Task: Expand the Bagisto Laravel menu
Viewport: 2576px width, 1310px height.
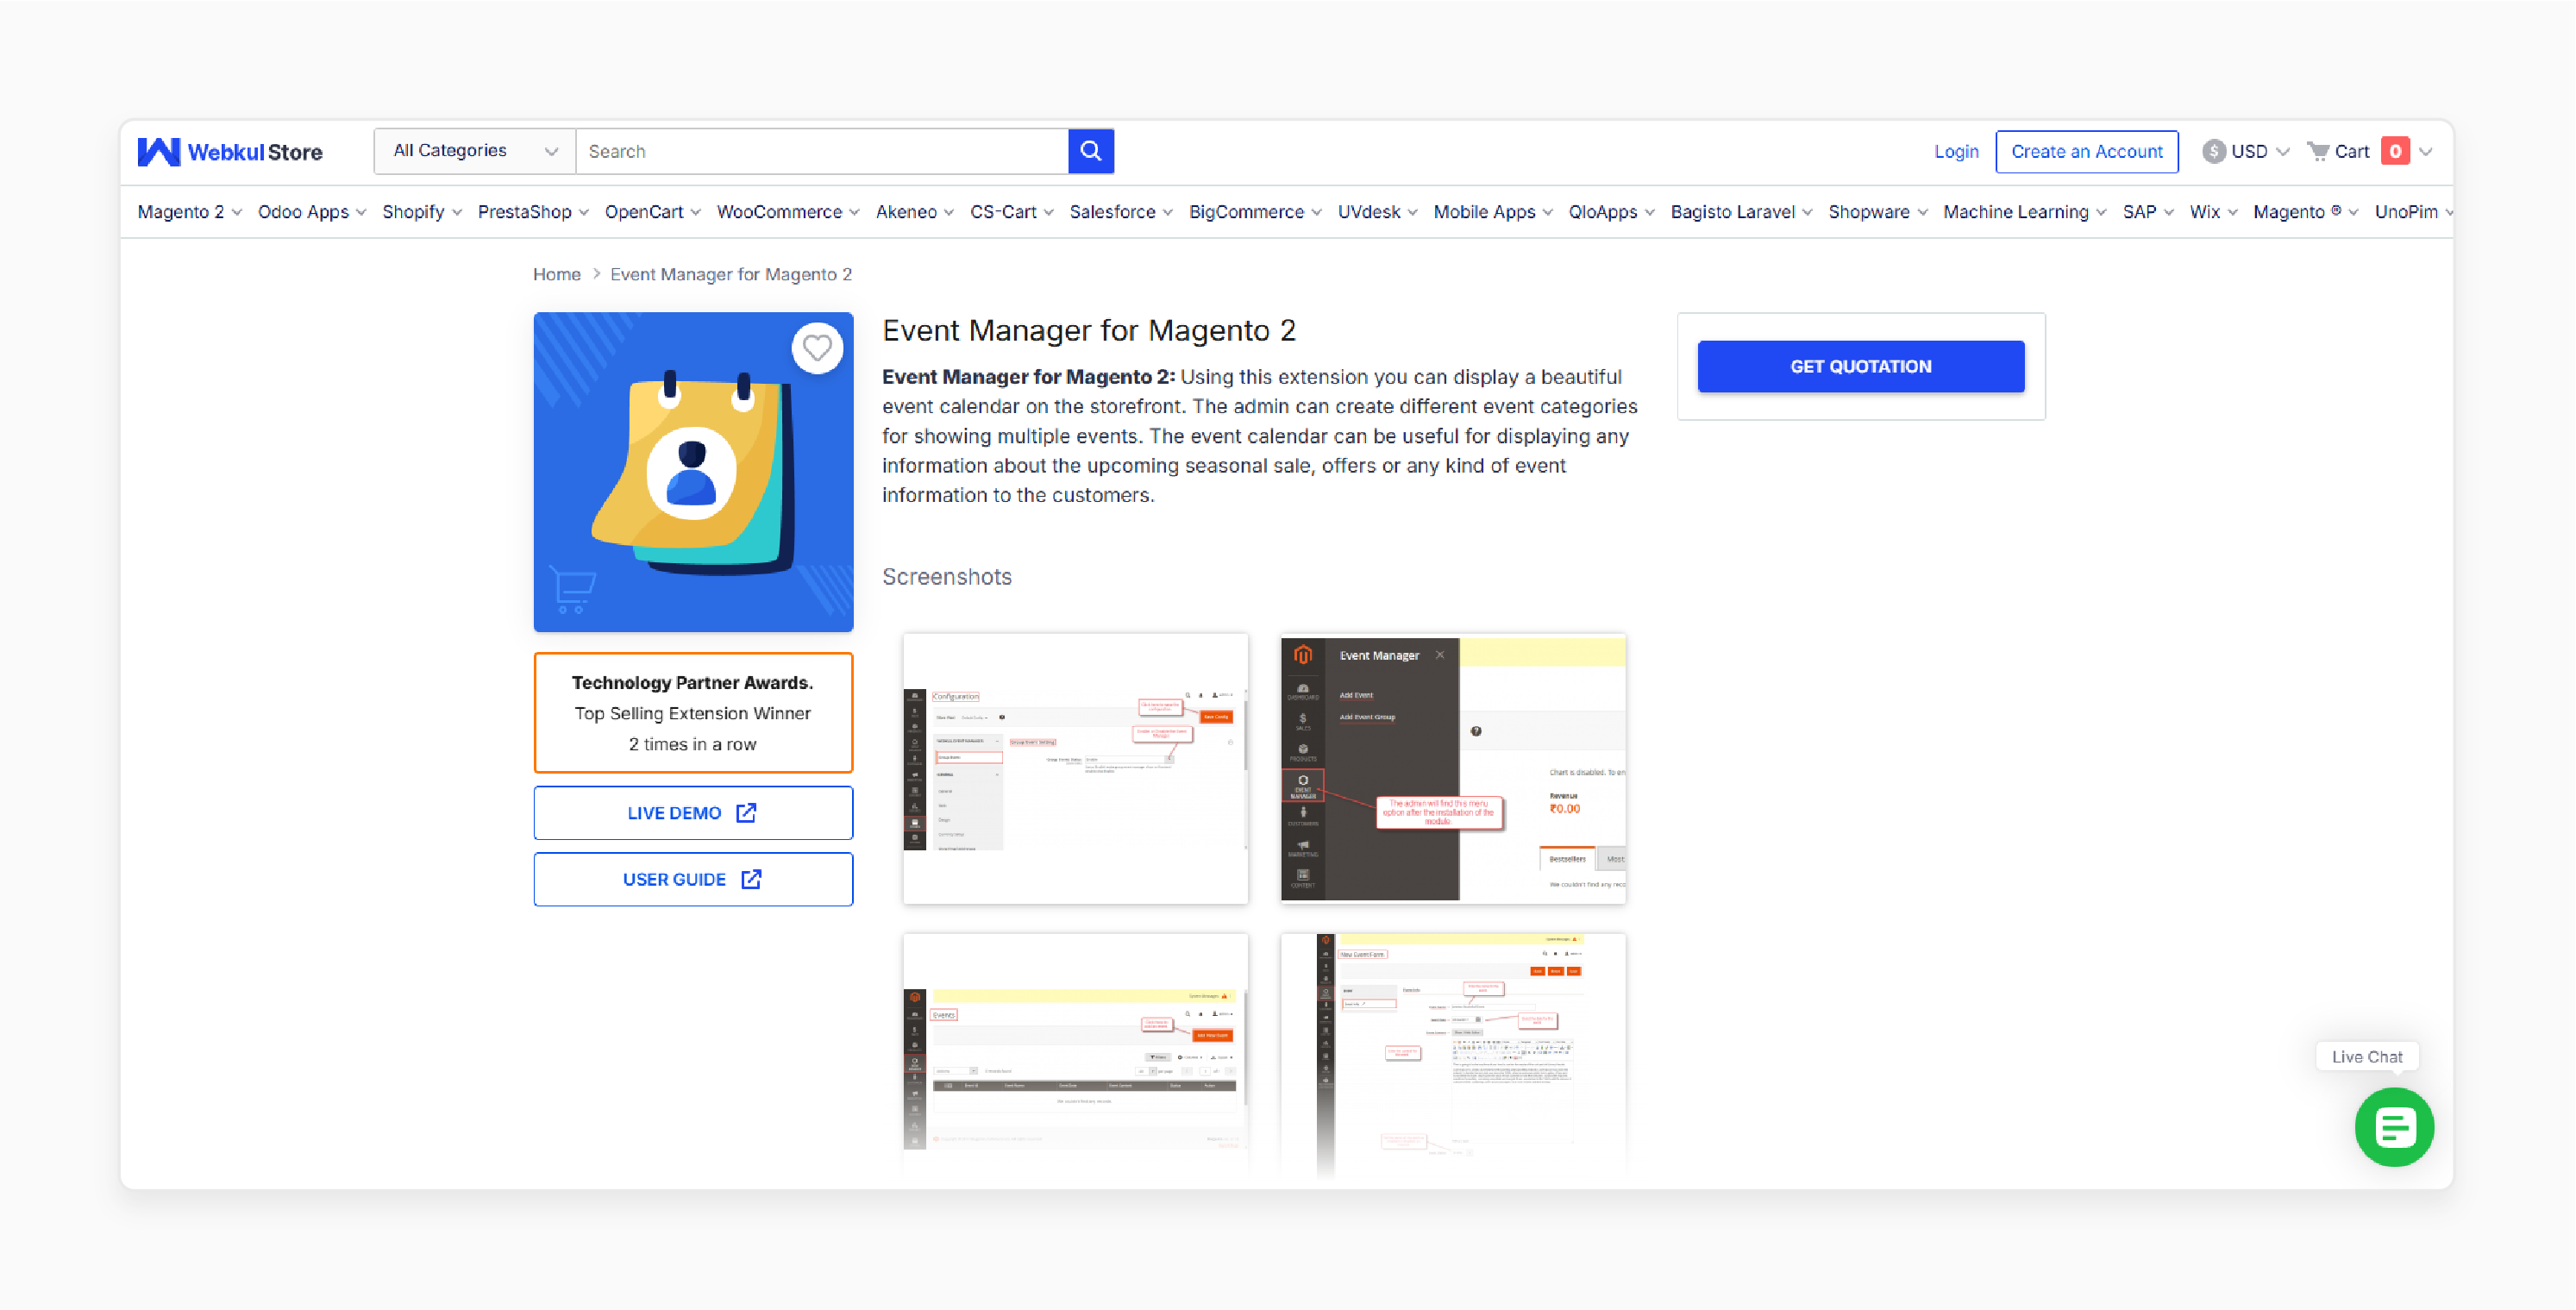Action: pos(1742,212)
